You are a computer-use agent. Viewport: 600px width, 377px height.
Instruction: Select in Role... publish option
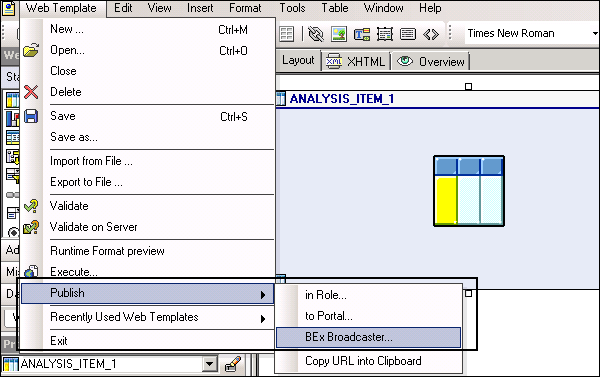coord(368,295)
